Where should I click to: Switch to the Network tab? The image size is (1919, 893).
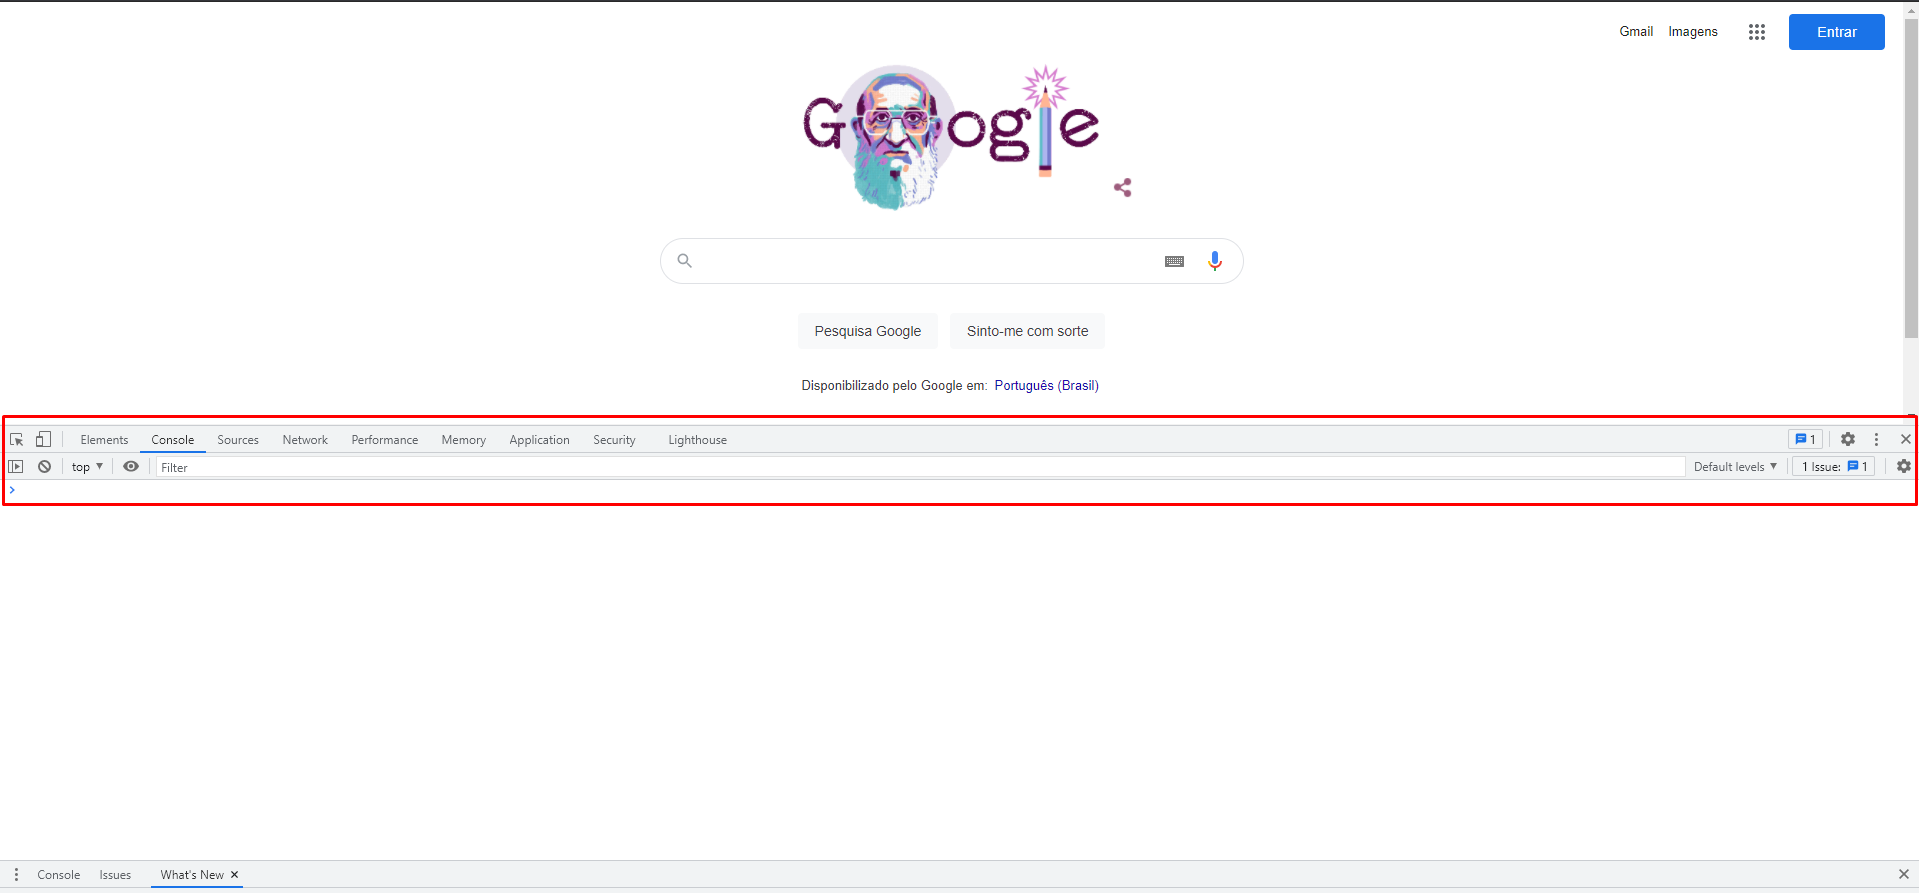tap(305, 439)
